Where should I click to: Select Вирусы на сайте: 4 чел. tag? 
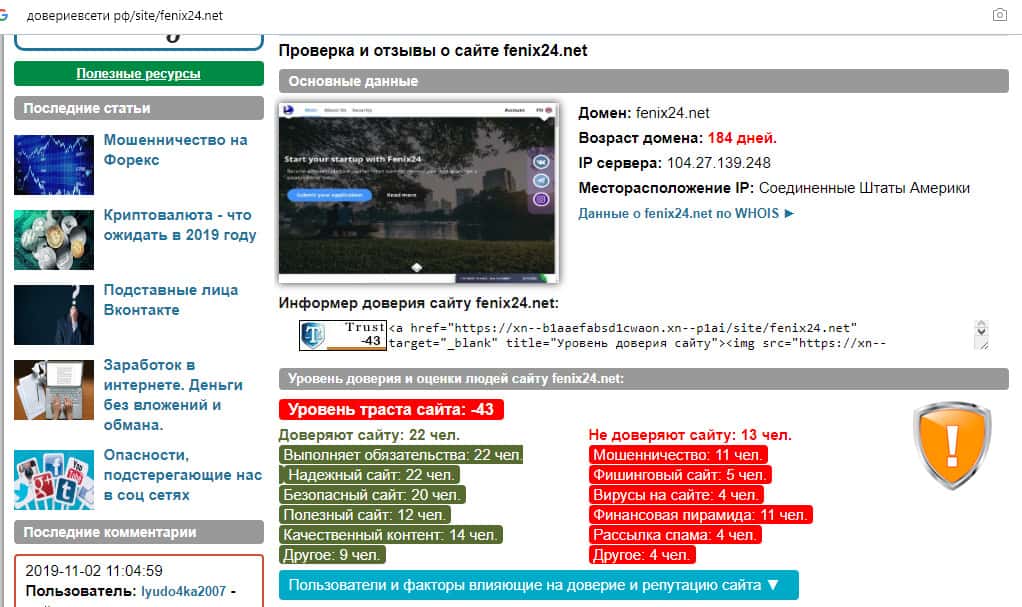(676, 495)
